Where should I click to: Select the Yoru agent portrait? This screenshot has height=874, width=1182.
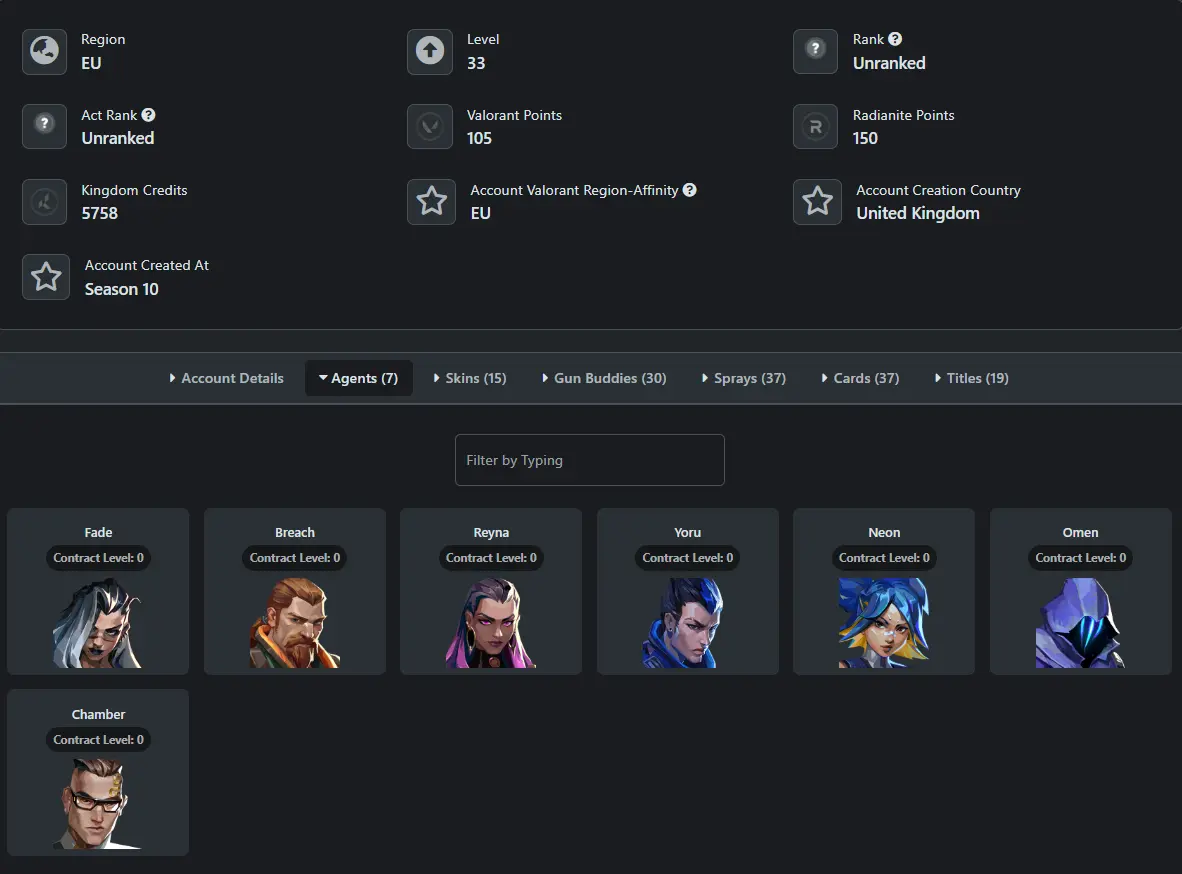(687, 623)
